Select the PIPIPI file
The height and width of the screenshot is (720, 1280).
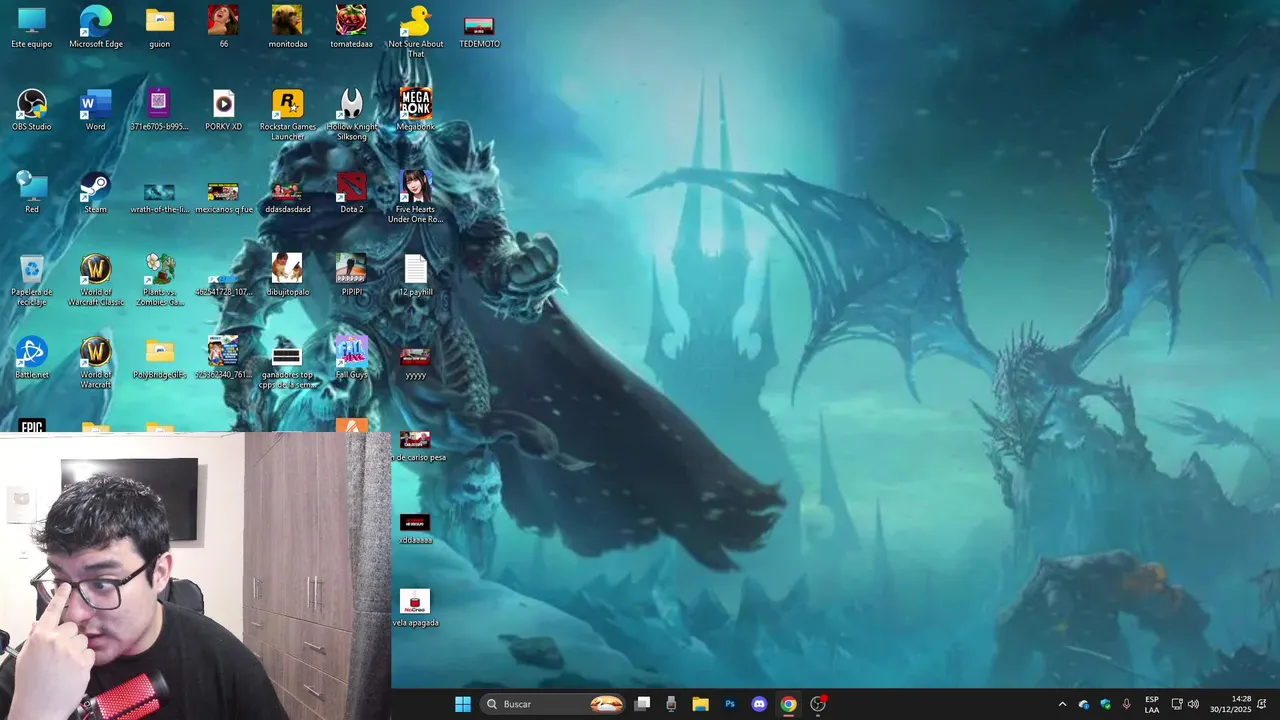coord(351,276)
